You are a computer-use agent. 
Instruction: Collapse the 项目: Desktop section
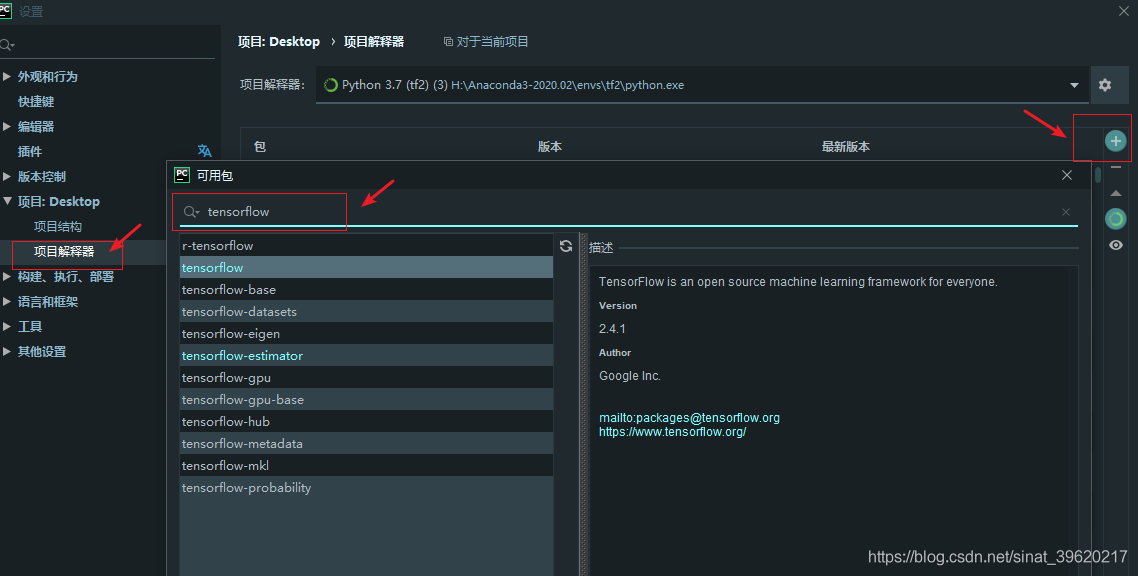click(7, 201)
